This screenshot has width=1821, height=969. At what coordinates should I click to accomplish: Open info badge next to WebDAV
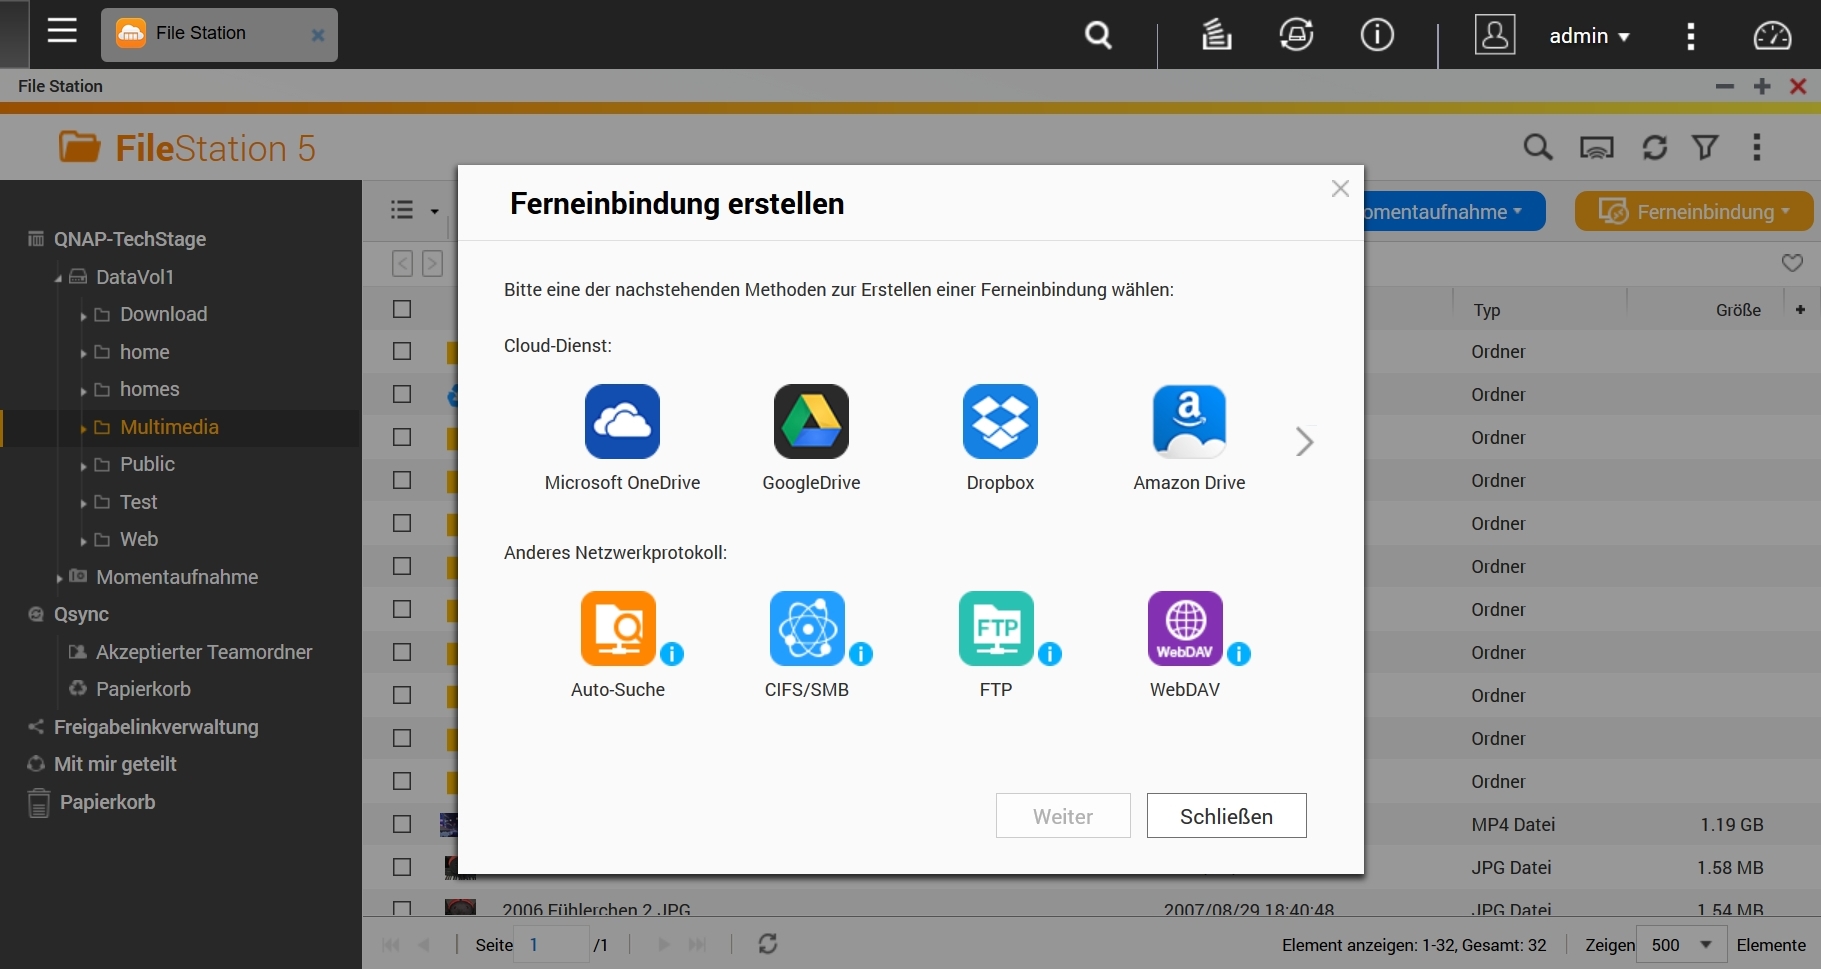point(1239,654)
